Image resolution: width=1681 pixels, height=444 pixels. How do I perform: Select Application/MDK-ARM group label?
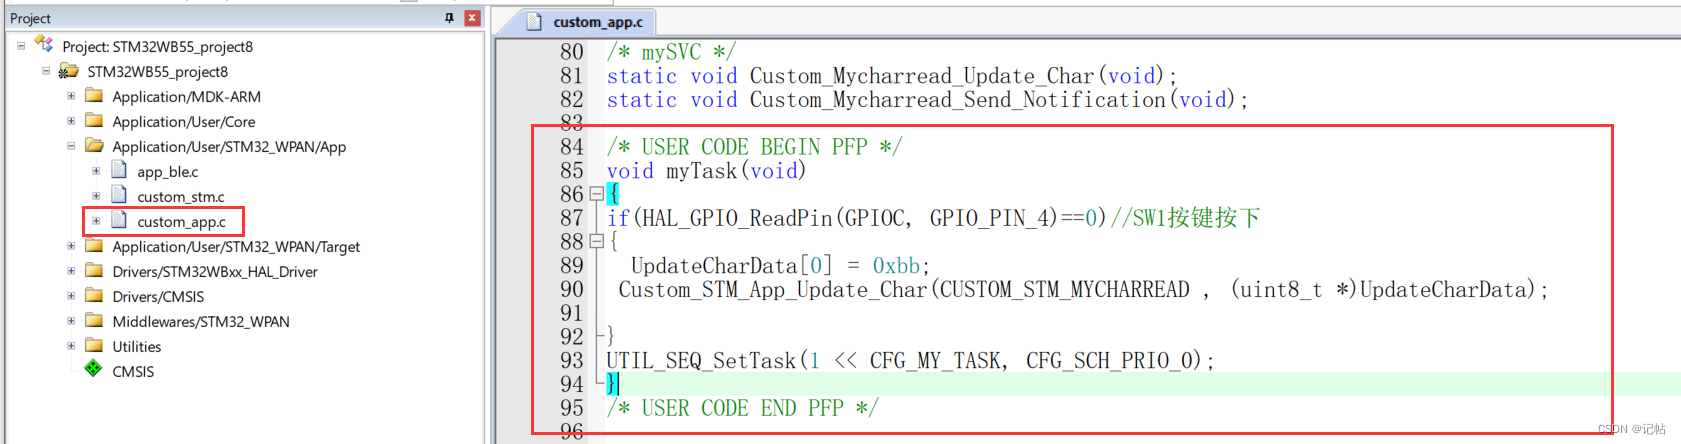[x=186, y=97]
